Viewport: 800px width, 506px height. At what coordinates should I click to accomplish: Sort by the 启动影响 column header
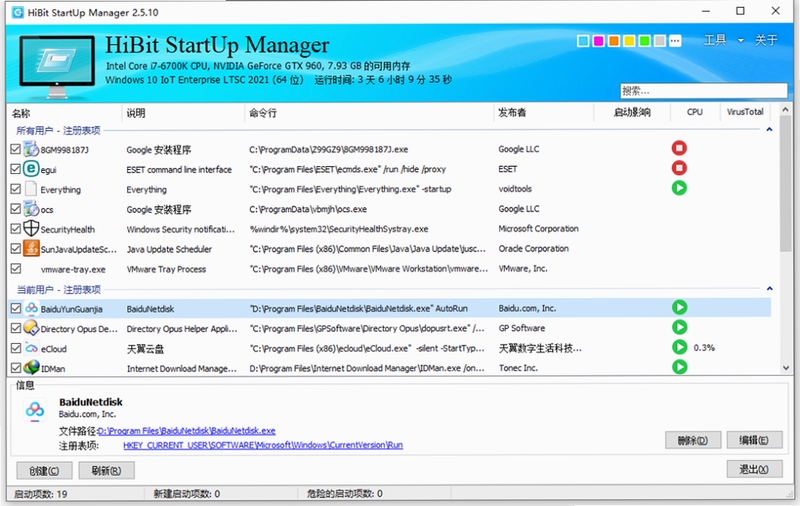(x=632, y=113)
